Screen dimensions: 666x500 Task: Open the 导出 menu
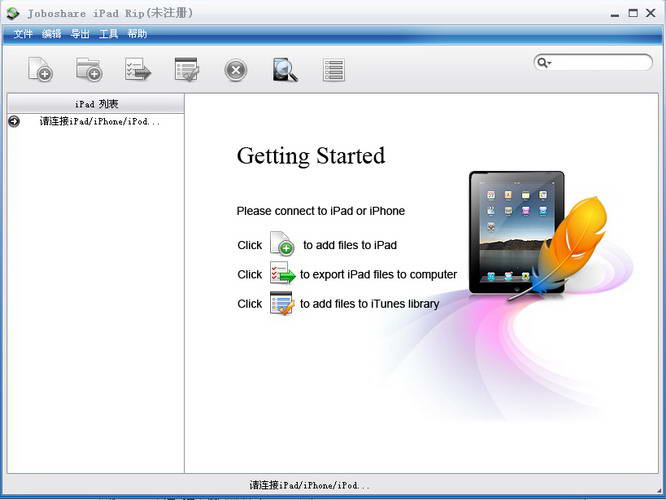(x=80, y=34)
